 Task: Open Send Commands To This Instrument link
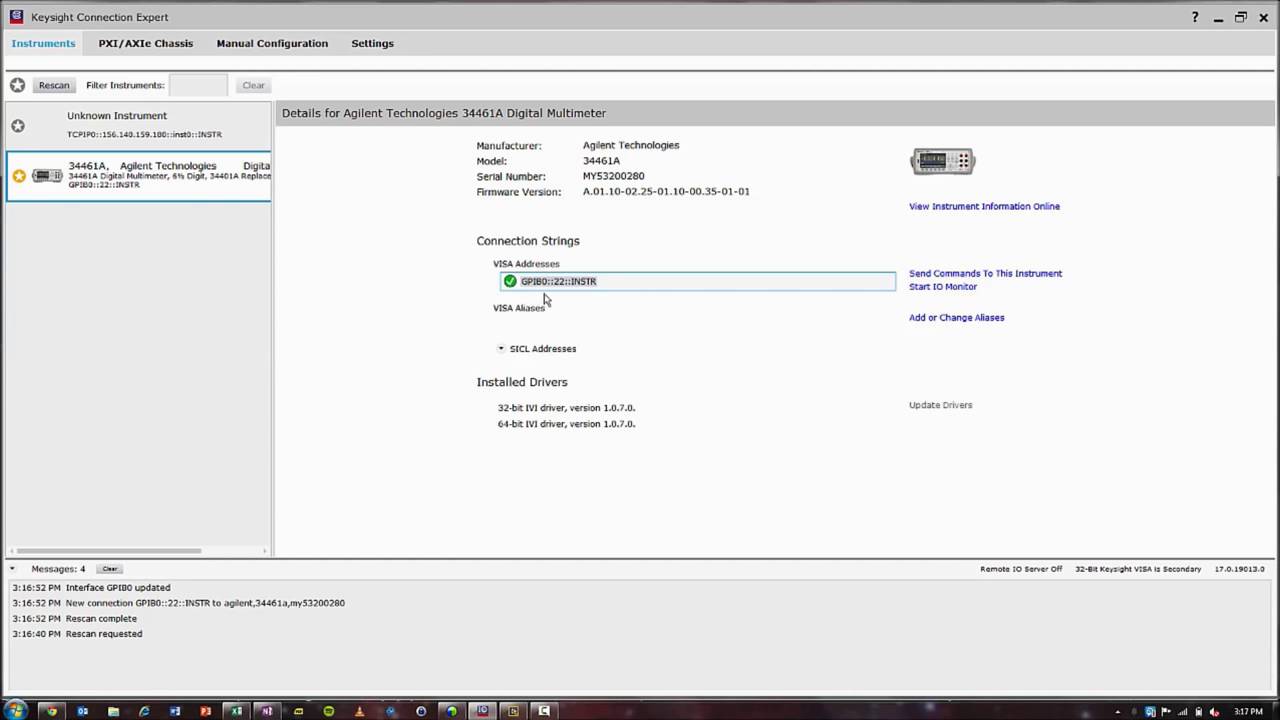985,273
